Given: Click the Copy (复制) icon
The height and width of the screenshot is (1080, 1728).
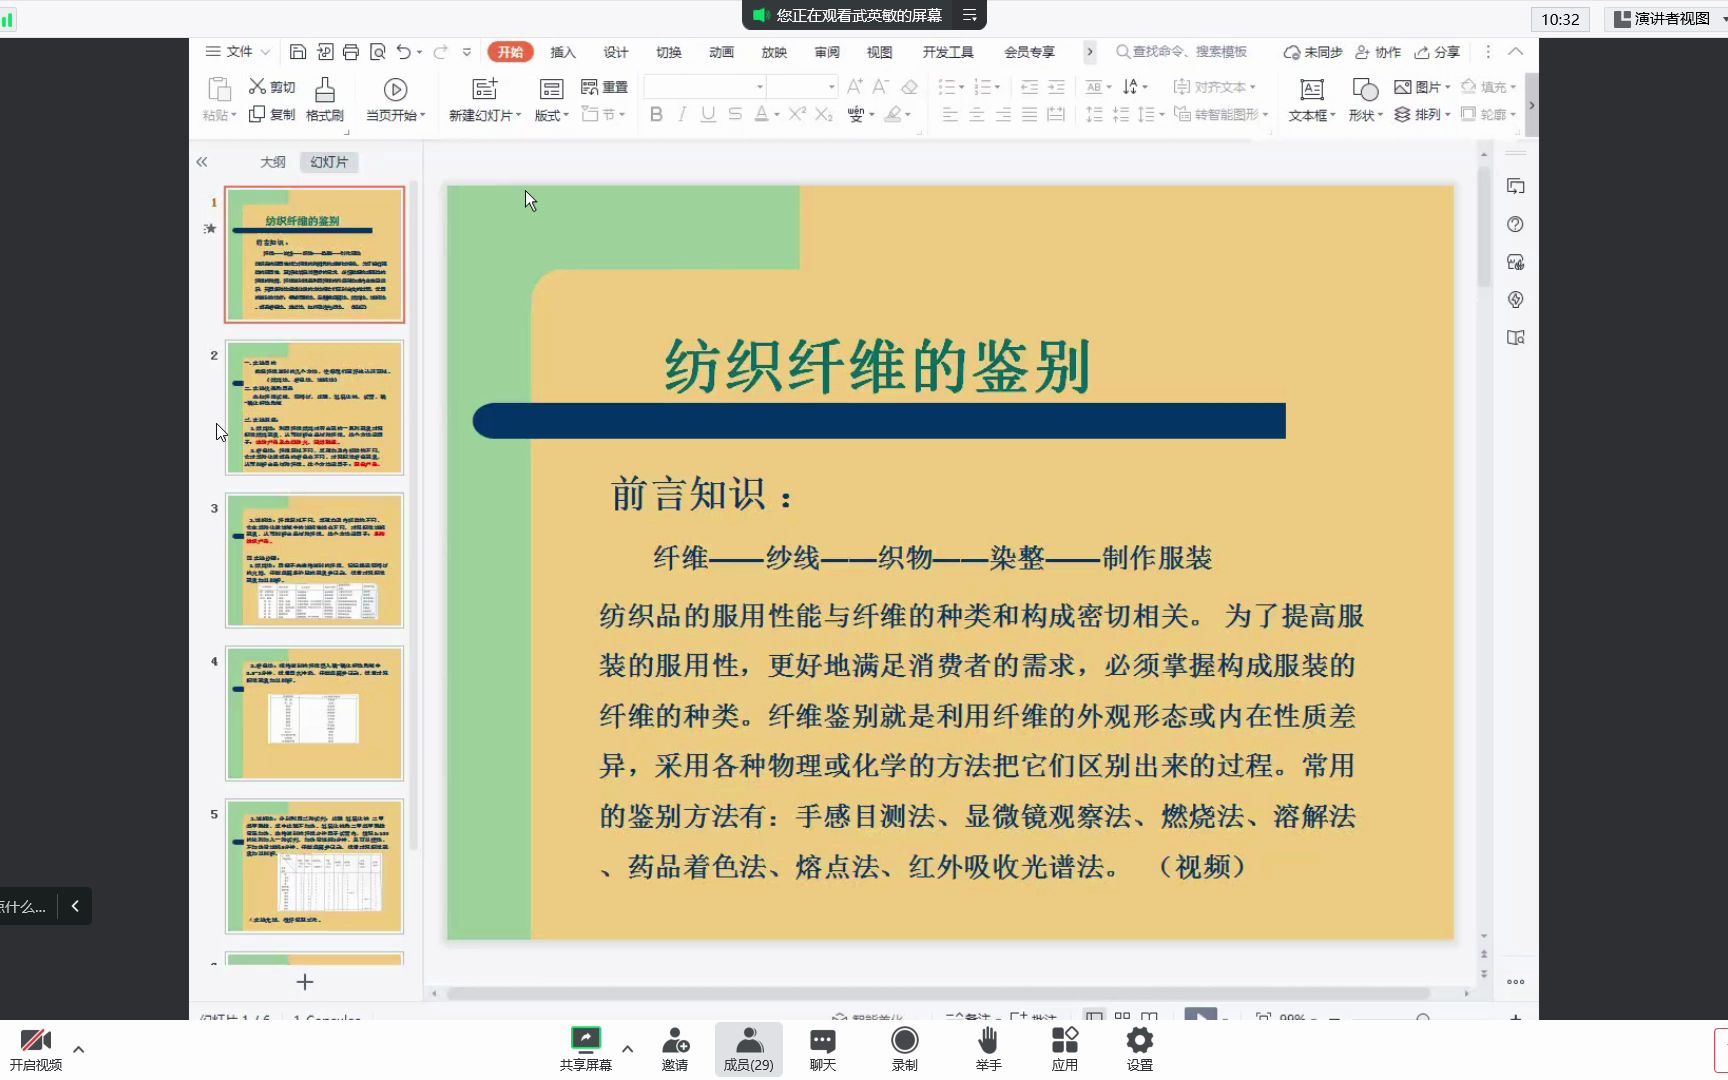Looking at the screenshot, I should [x=257, y=114].
